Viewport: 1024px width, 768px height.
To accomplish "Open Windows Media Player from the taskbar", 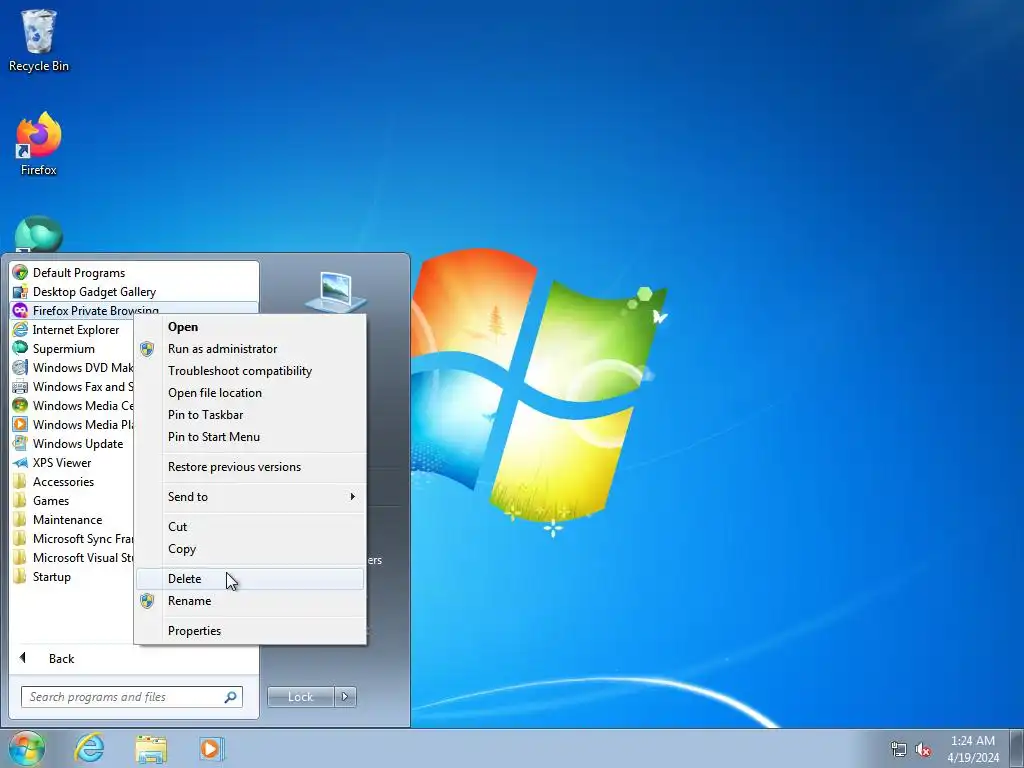I will point(212,749).
